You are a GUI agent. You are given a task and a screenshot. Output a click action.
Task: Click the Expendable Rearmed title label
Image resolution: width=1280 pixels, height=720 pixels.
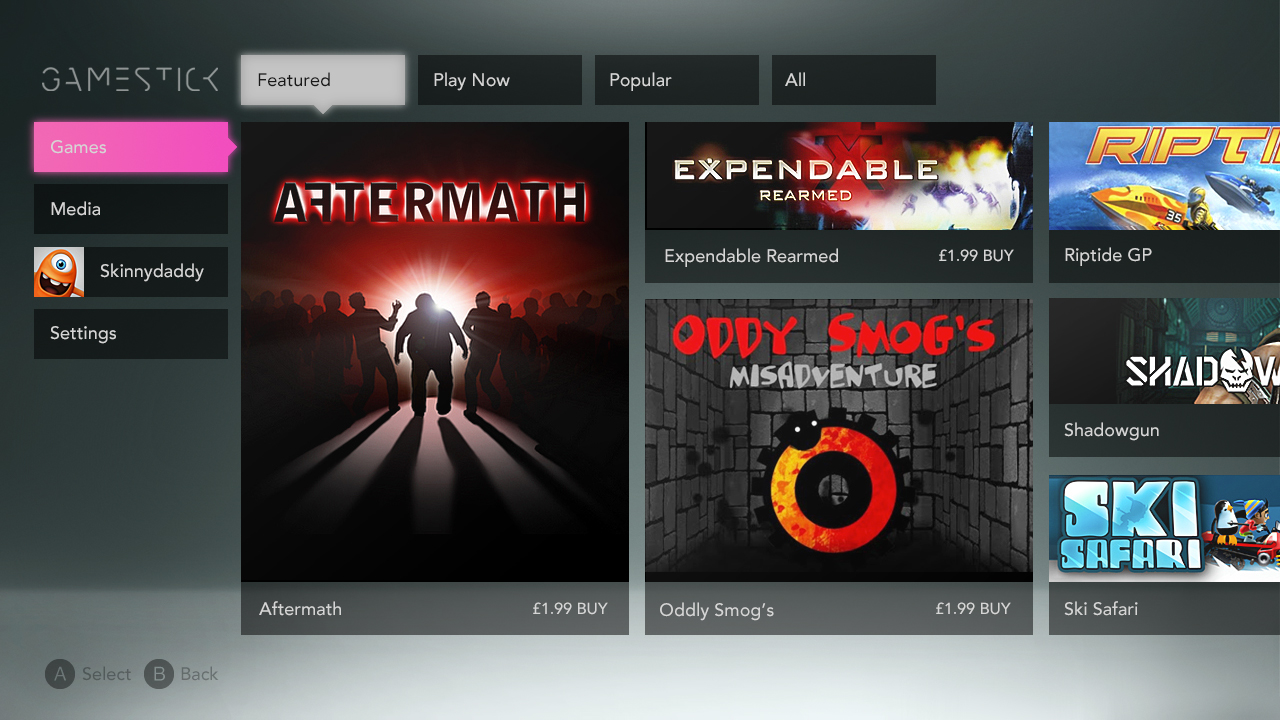coord(751,256)
